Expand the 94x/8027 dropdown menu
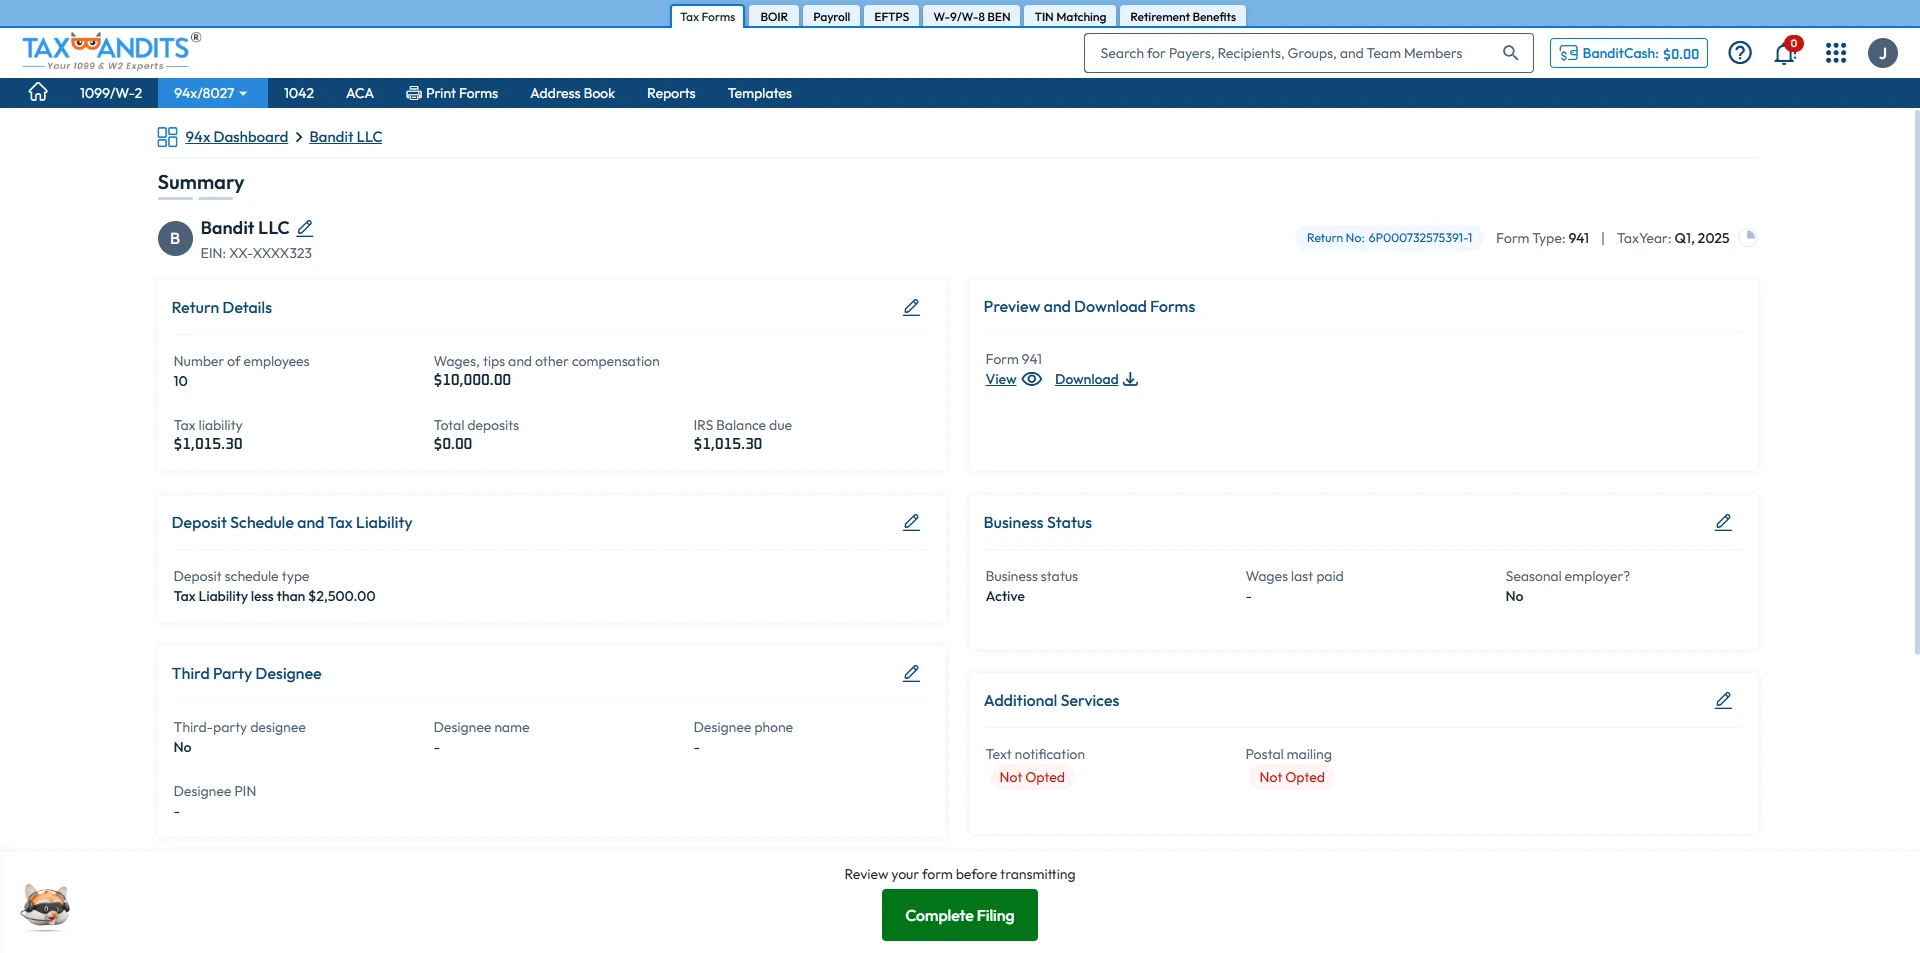This screenshot has height=953, width=1920. click(210, 93)
